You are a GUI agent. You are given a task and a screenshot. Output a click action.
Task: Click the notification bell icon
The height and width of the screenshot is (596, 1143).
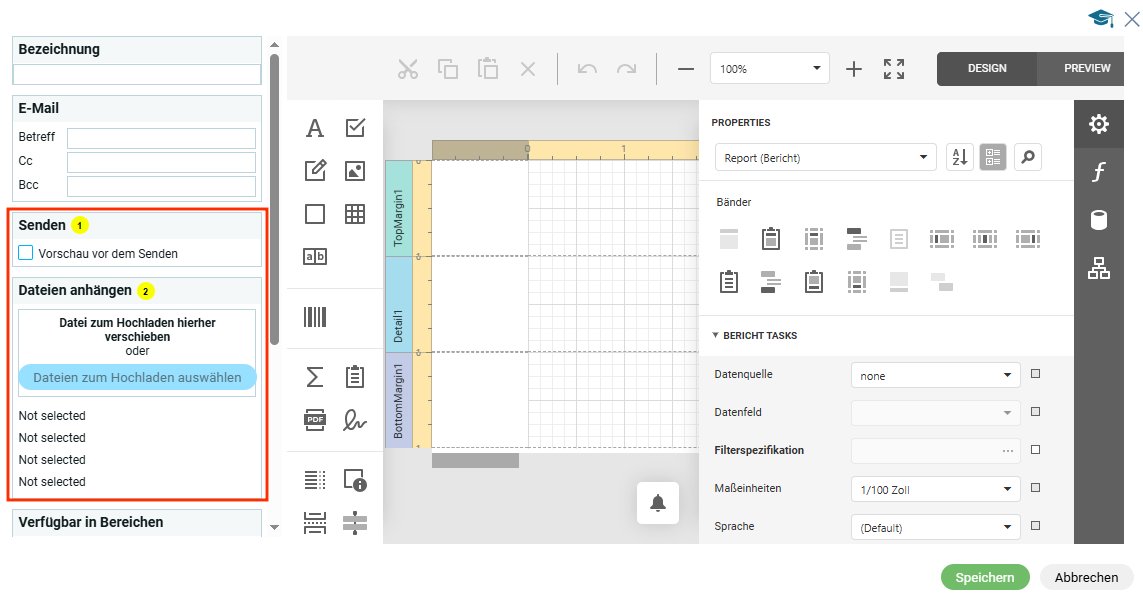[657, 503]
